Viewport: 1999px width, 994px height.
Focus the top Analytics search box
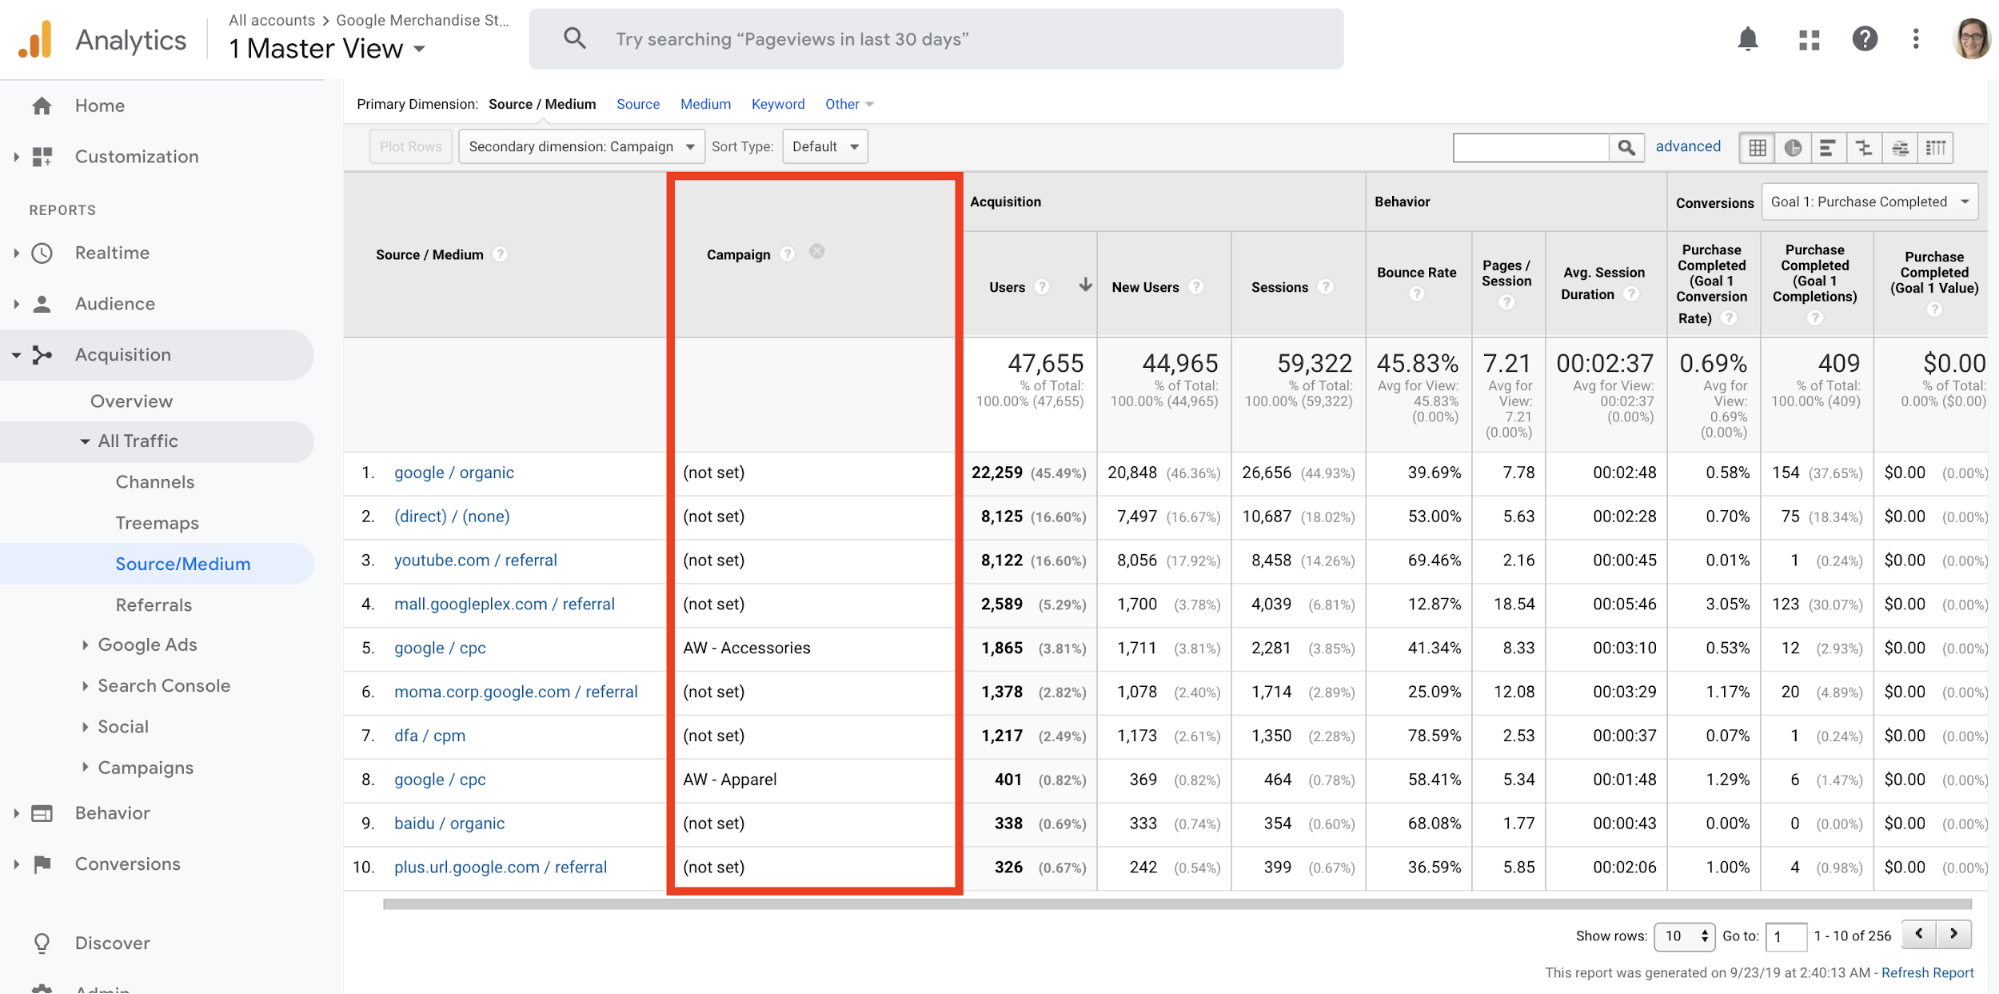[x=936, y=39]
